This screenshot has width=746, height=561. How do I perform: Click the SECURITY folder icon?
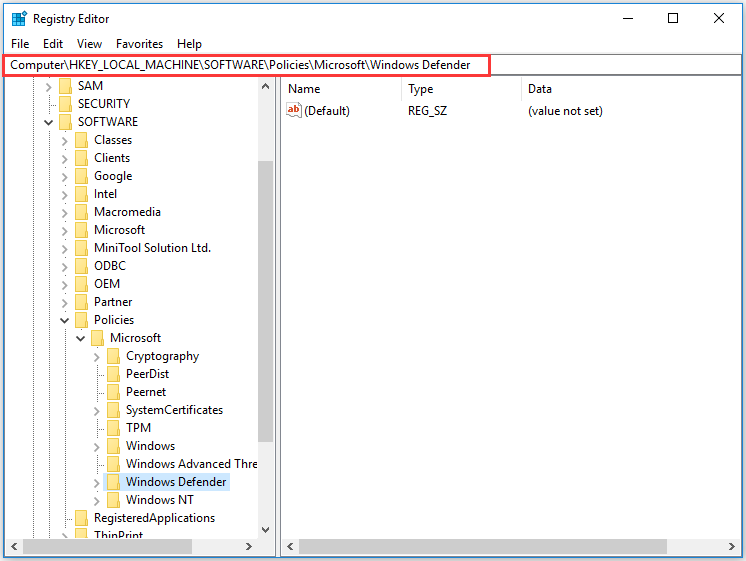(65, 104)
